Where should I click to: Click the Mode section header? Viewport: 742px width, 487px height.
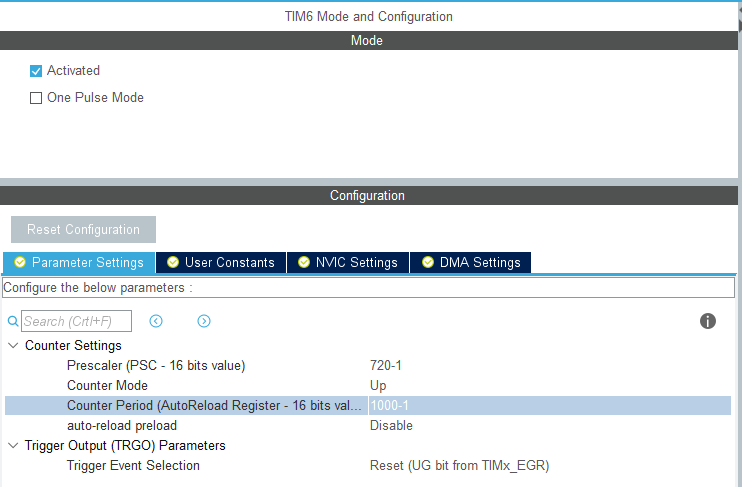pos(369,40)
